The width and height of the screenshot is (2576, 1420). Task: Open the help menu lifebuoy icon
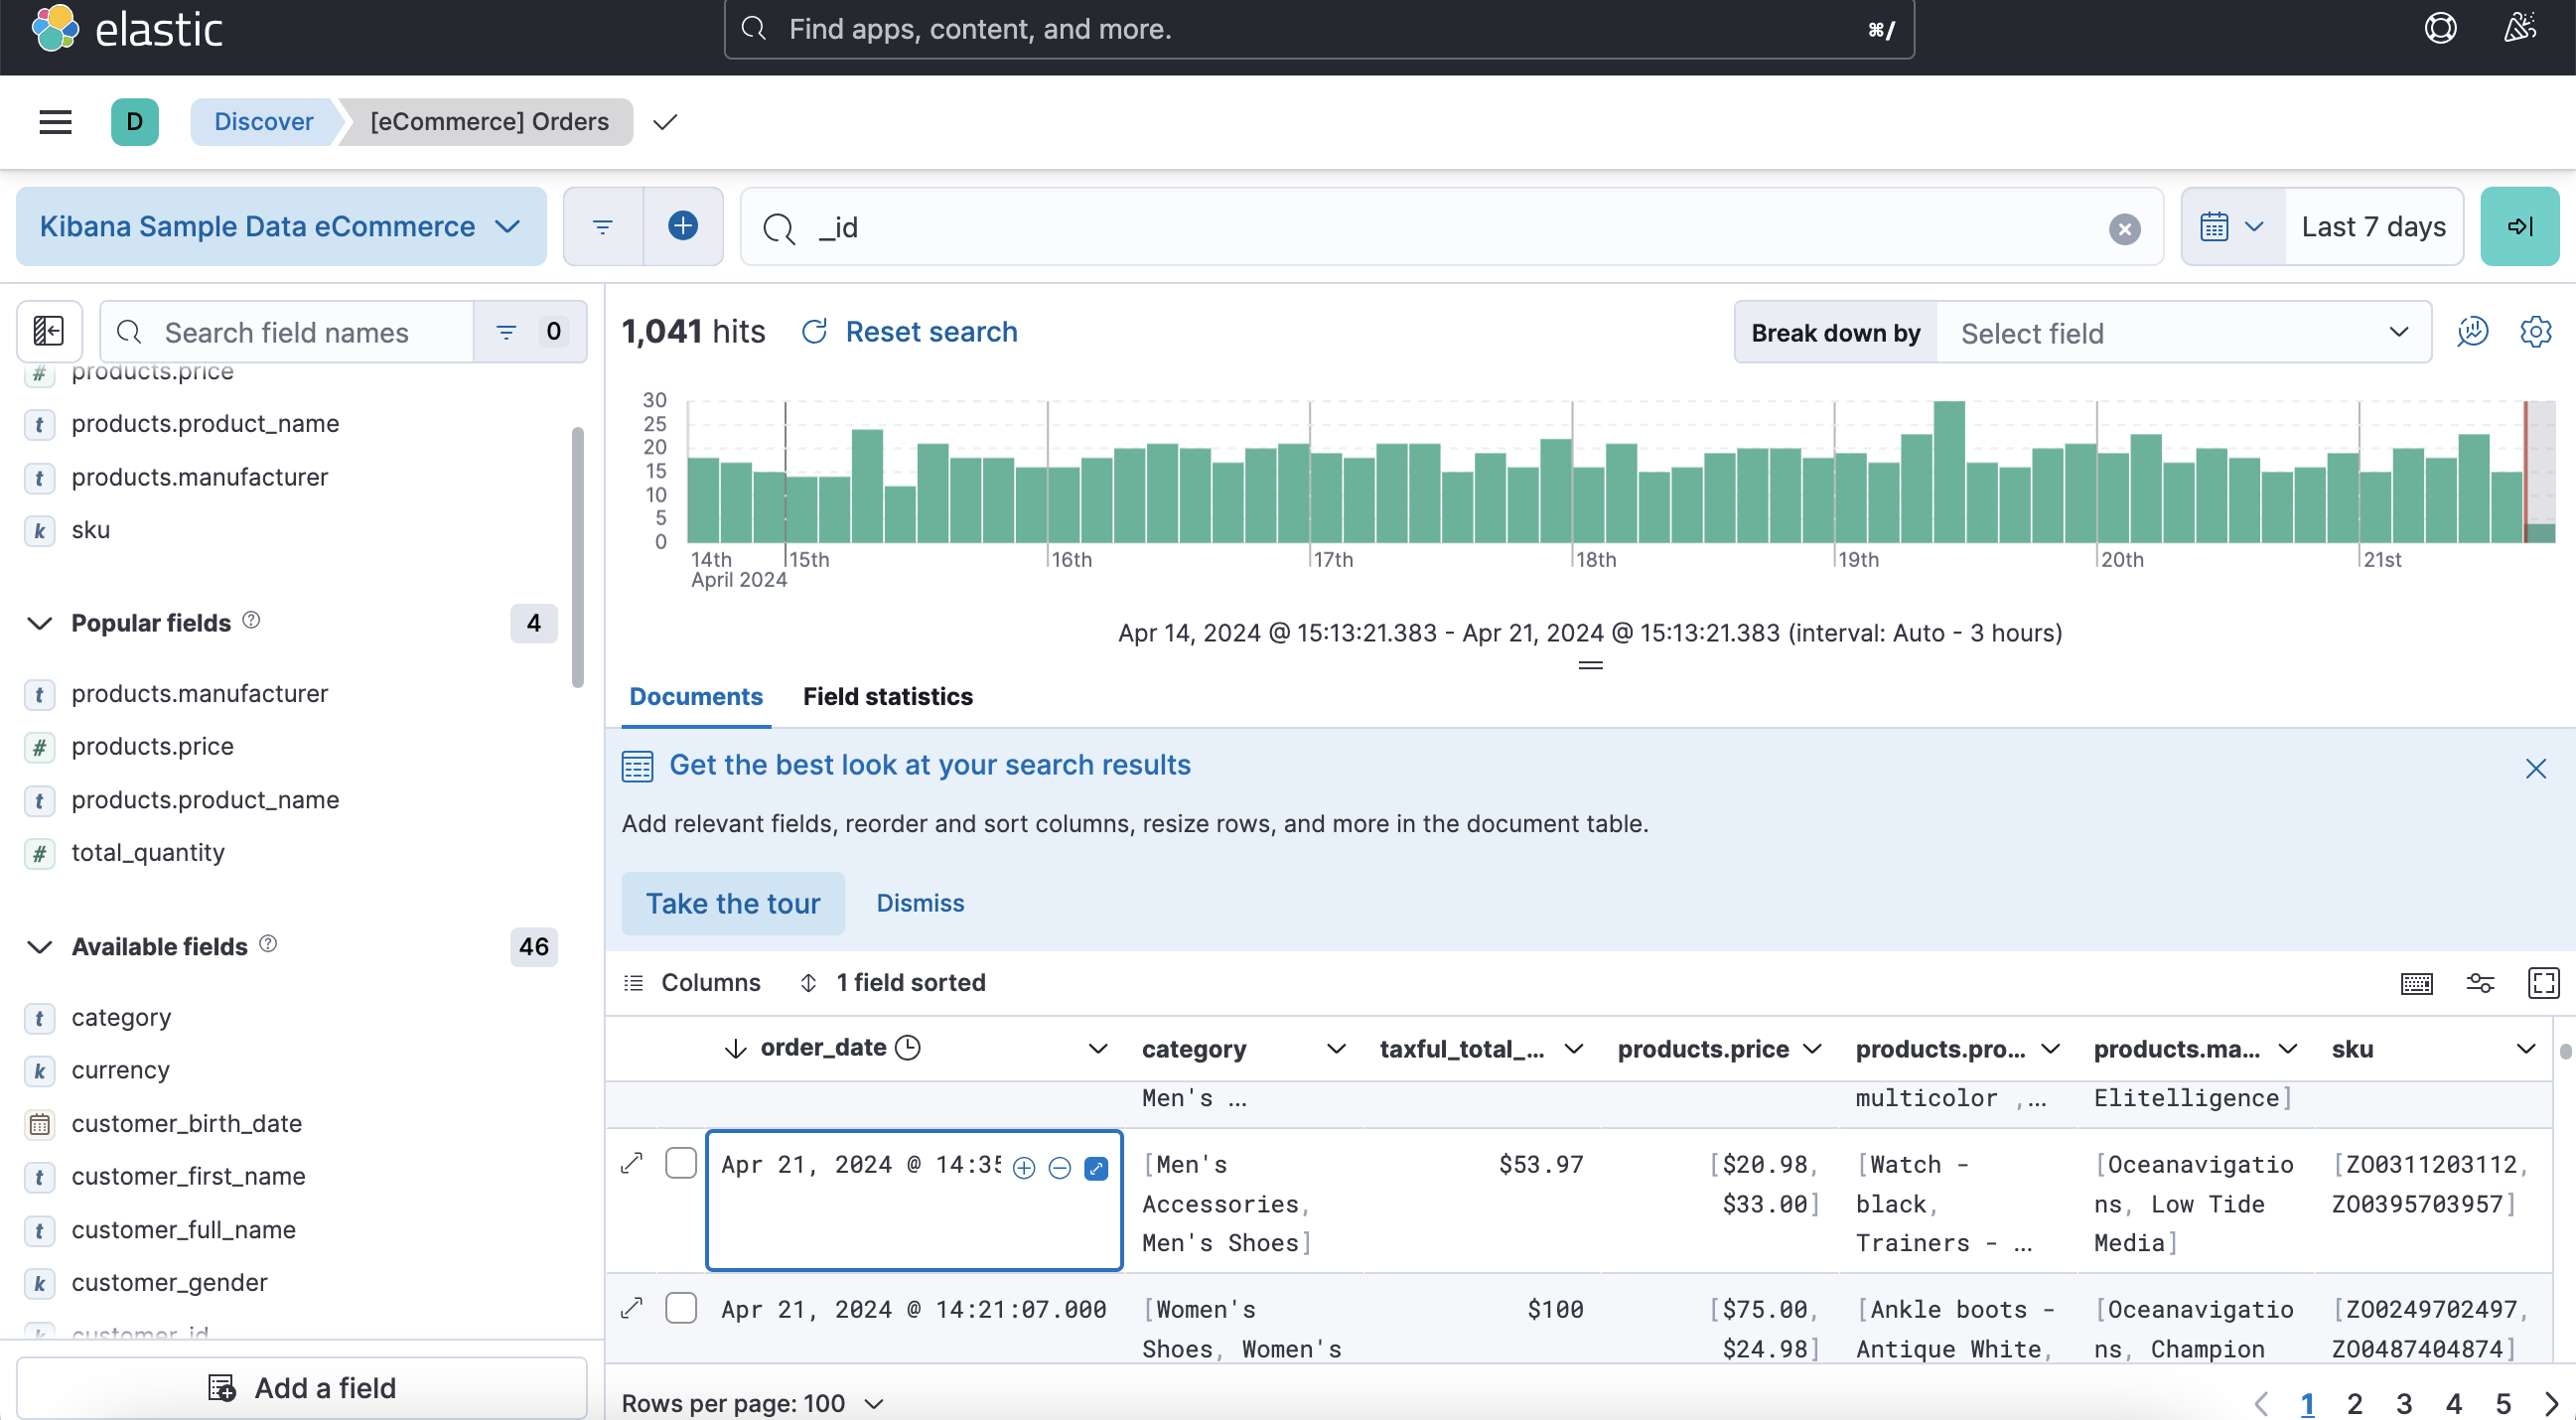coord(2440,28)
